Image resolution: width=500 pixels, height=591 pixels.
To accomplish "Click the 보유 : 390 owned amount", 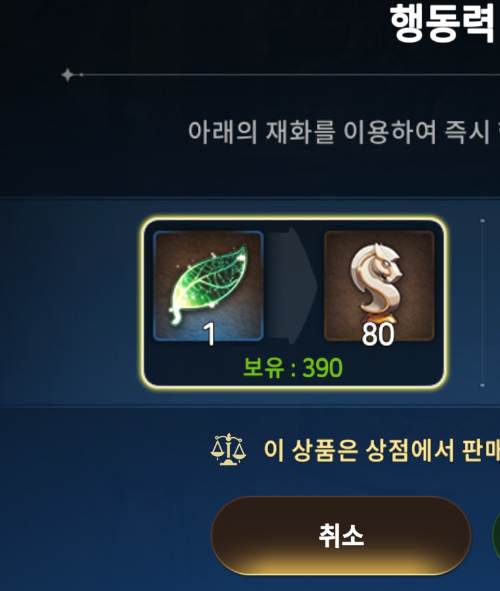I will (x=293, y=367).
